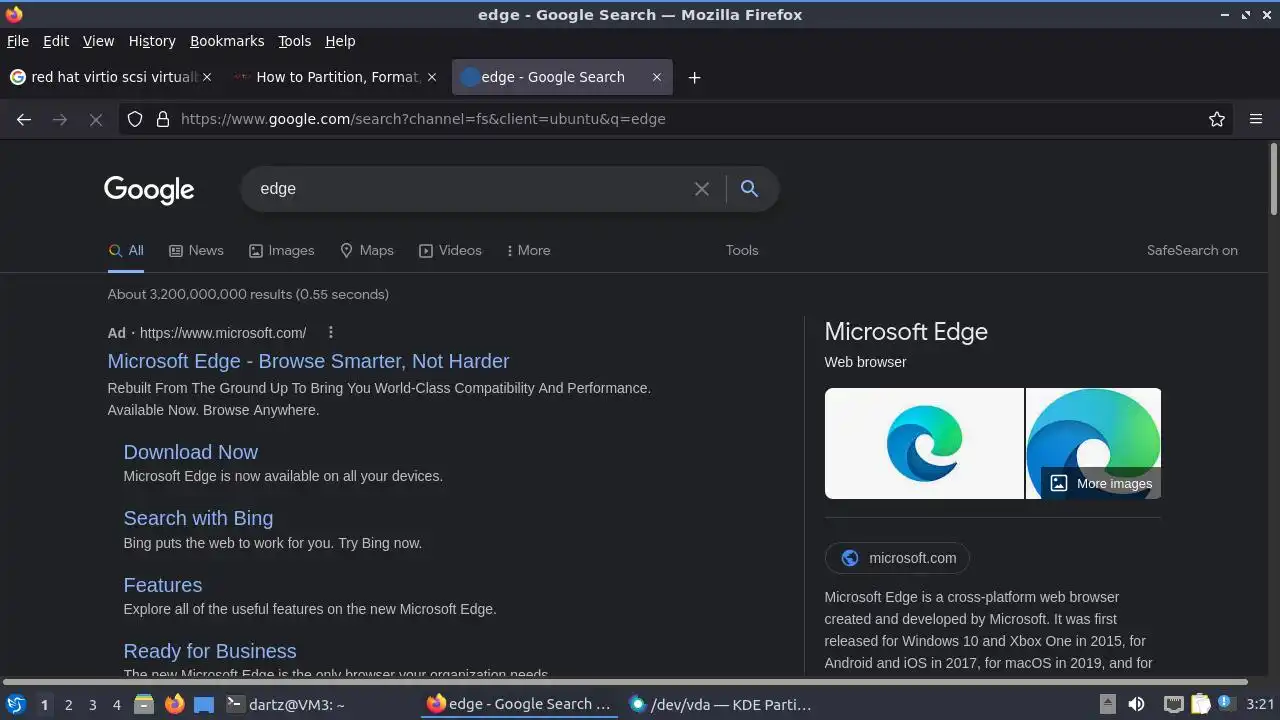Open the clipboard tray icon

coord(1200,705)
